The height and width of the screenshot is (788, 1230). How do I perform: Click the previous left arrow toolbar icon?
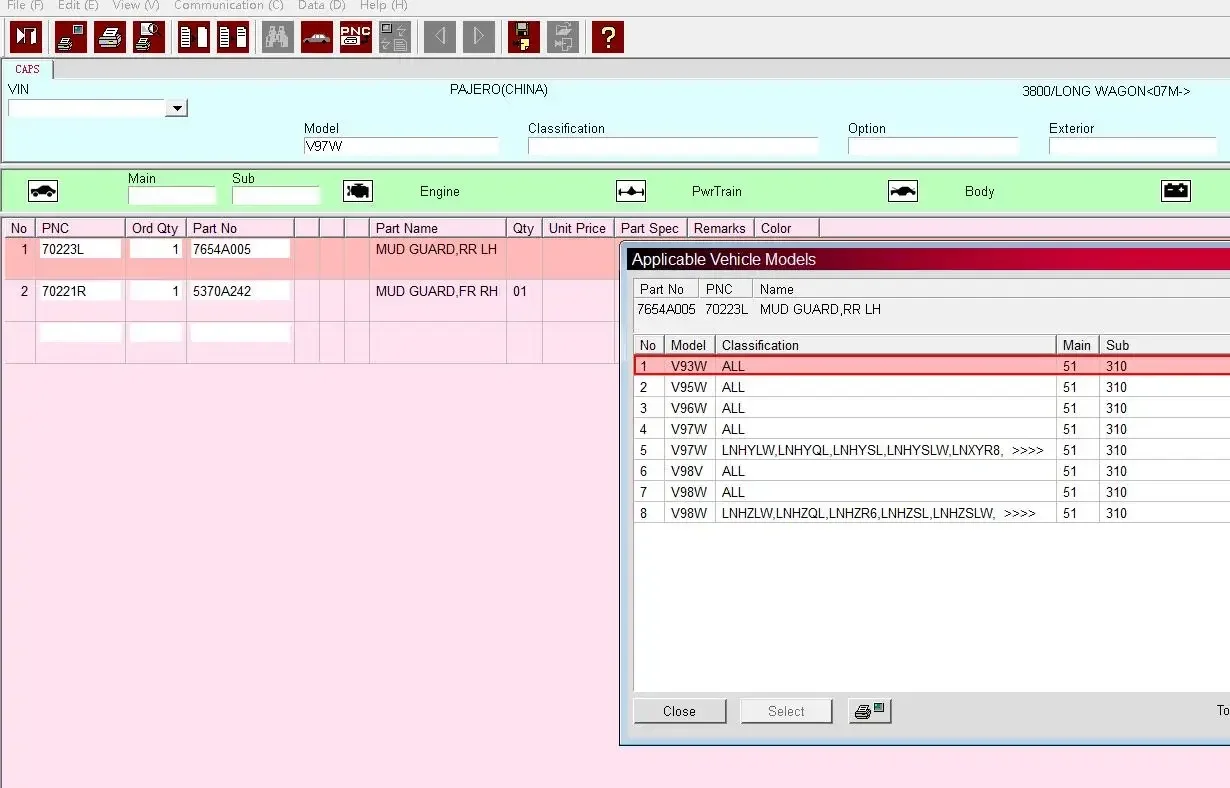tap(439, 37)
